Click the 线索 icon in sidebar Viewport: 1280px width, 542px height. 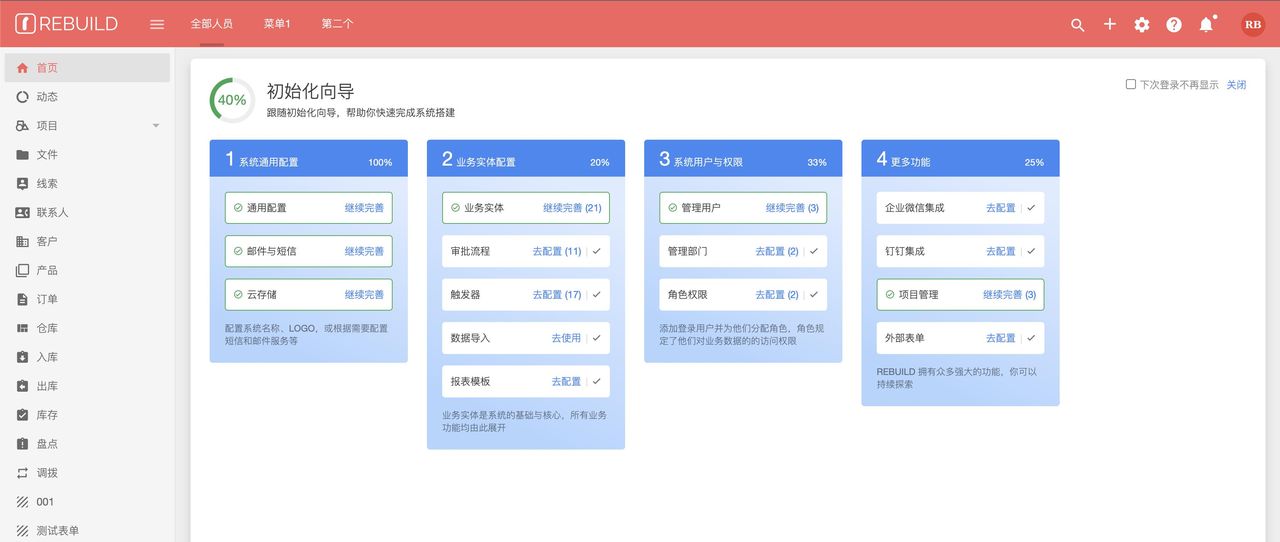coord(23,184)
